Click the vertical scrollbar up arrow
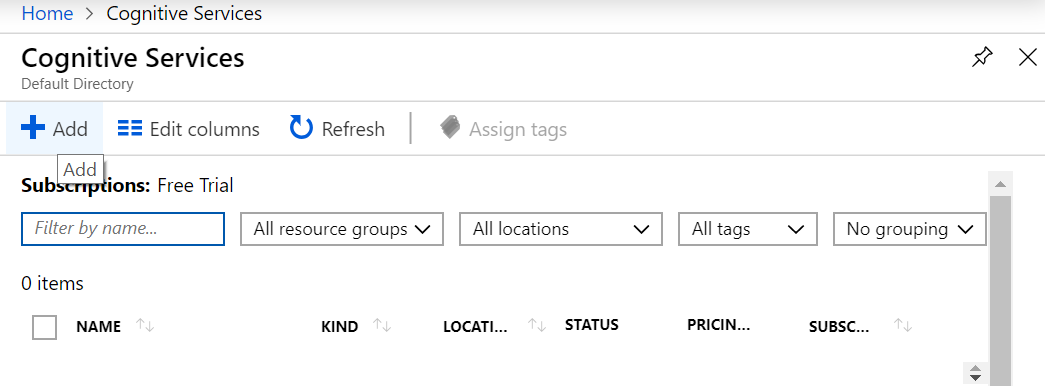 [1000, 183]
